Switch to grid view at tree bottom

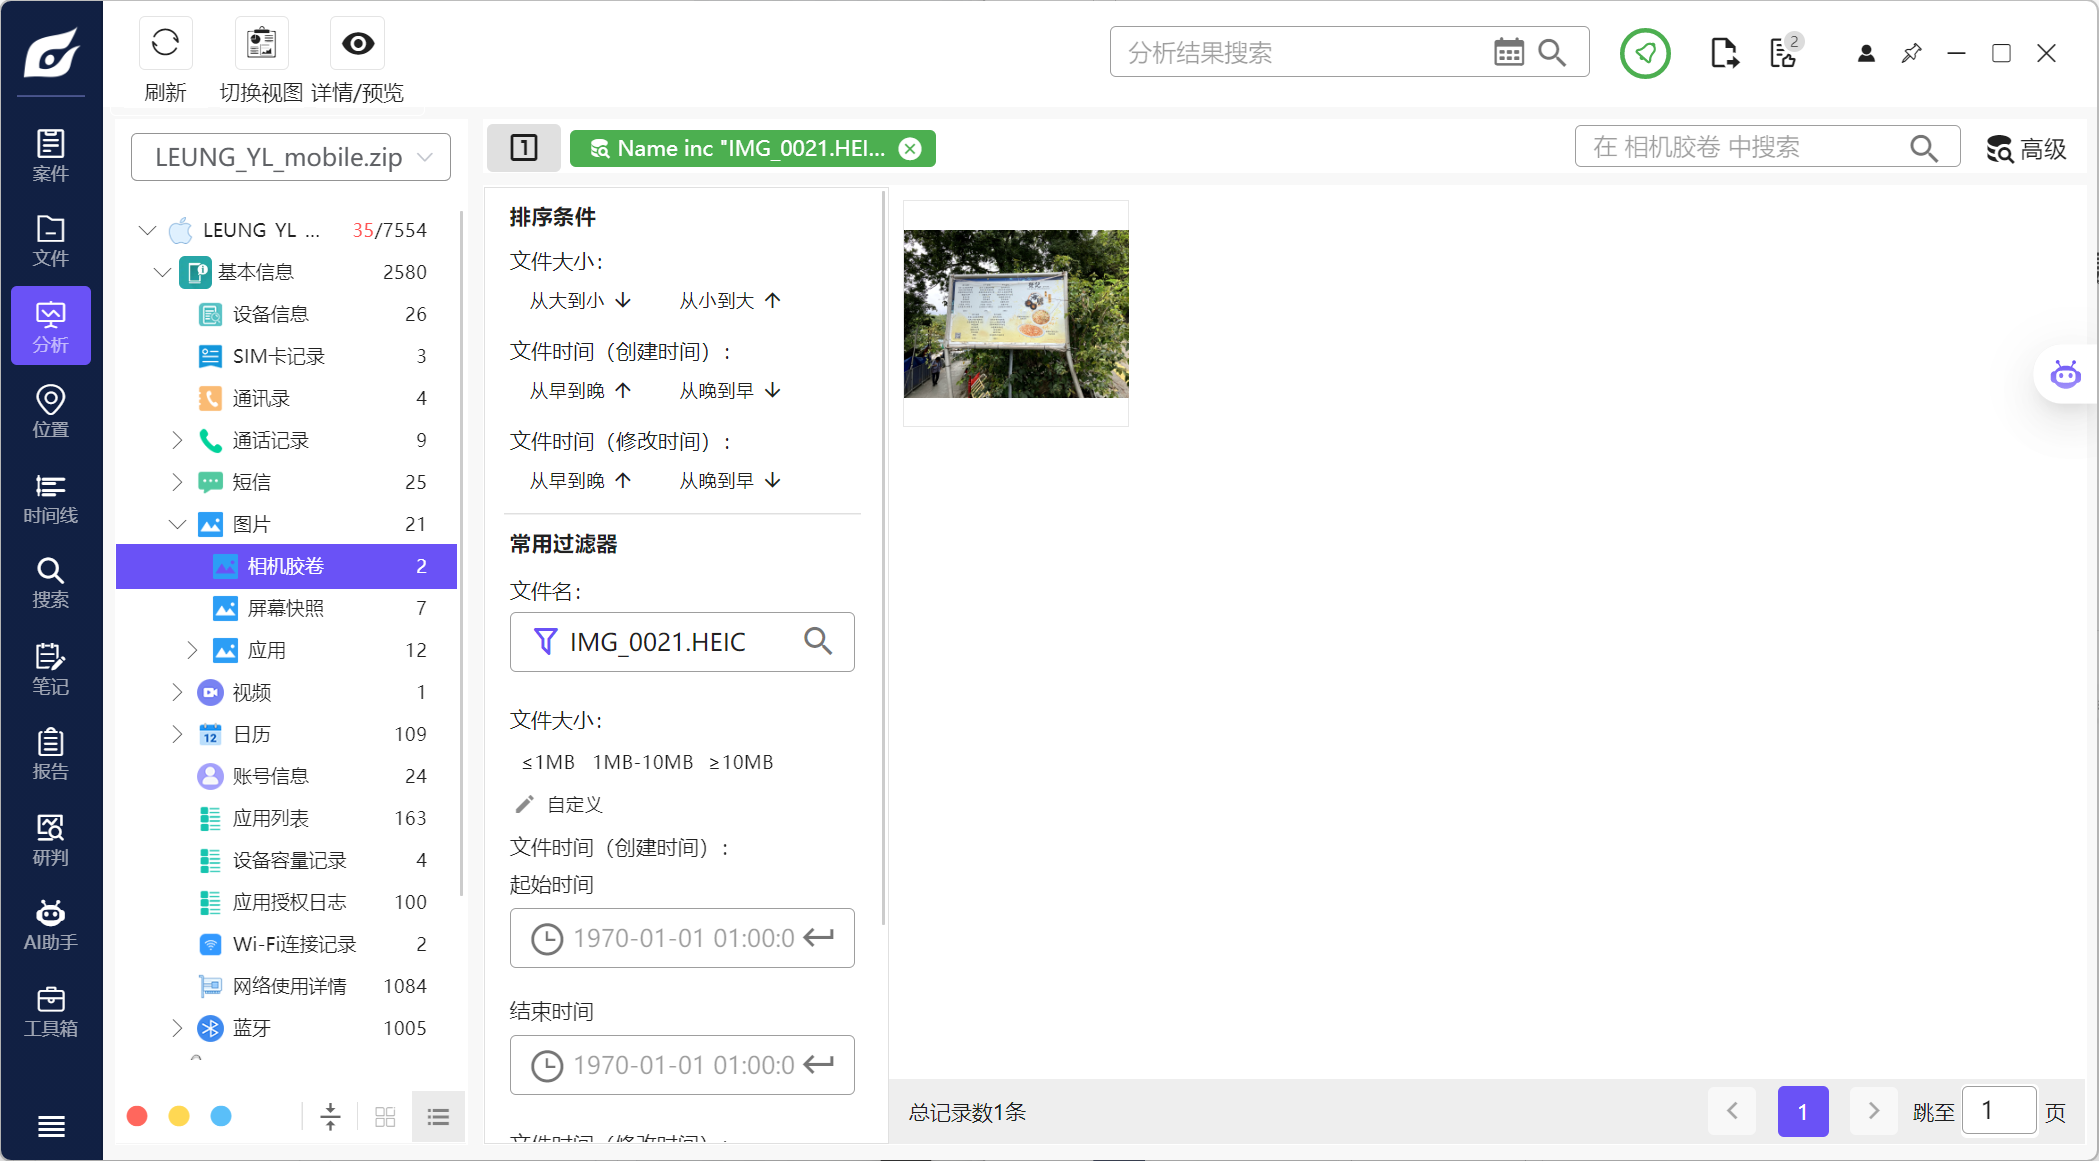pyautogui.click(x=385, y=1116)
